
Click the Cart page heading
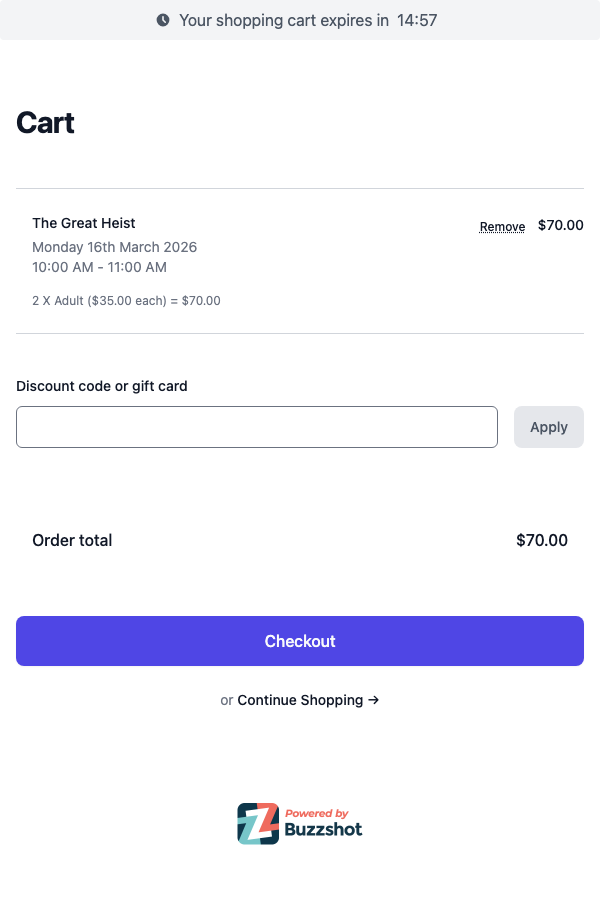[x=44, y=122]
